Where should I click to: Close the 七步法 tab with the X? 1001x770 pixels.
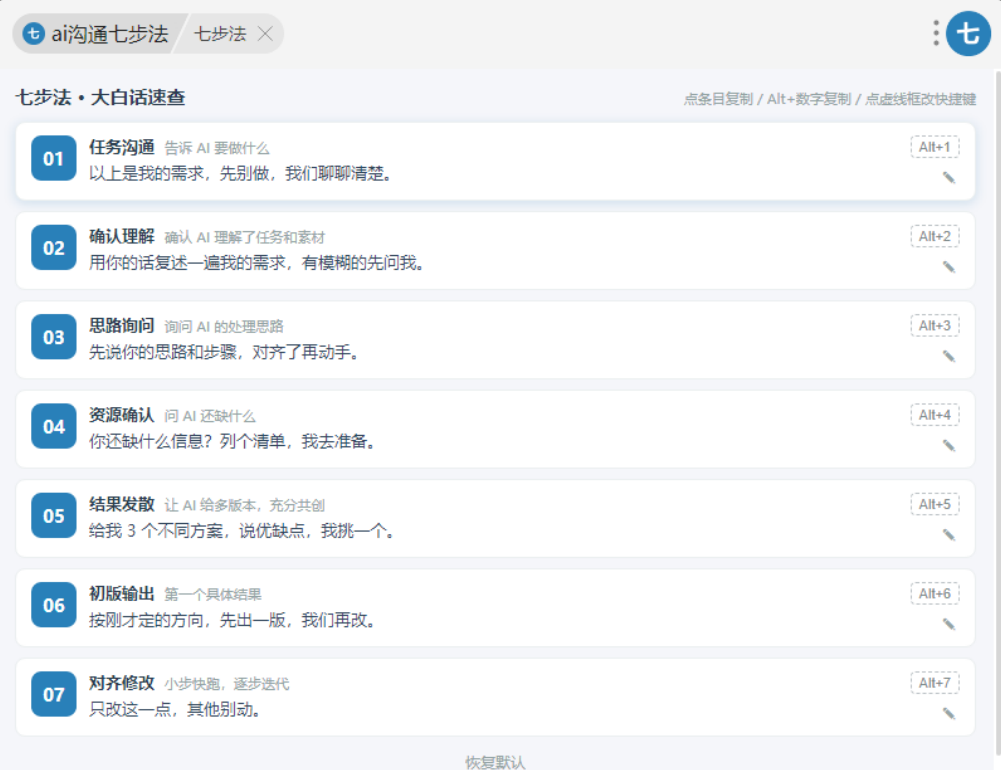265,33
